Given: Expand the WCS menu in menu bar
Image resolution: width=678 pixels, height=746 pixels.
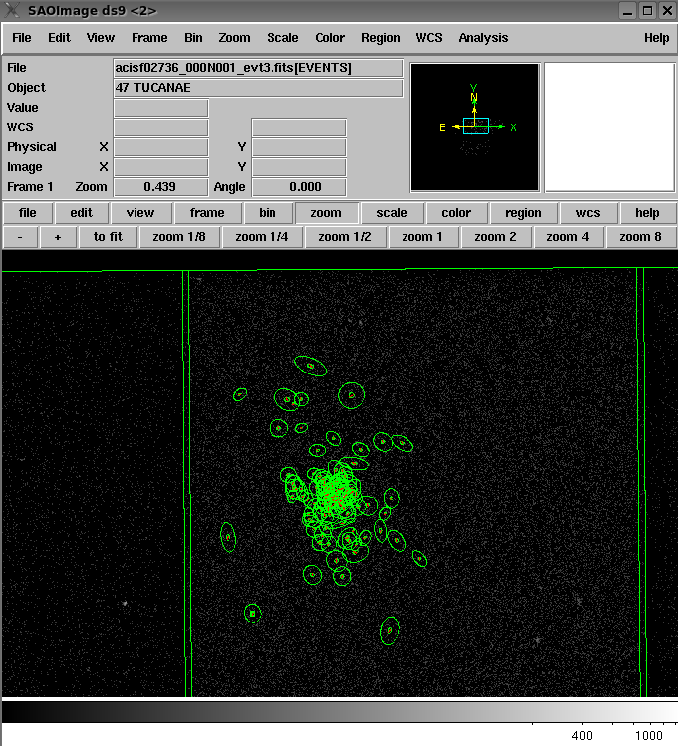Looking at the screenshot, I should (x=429, y=38).
